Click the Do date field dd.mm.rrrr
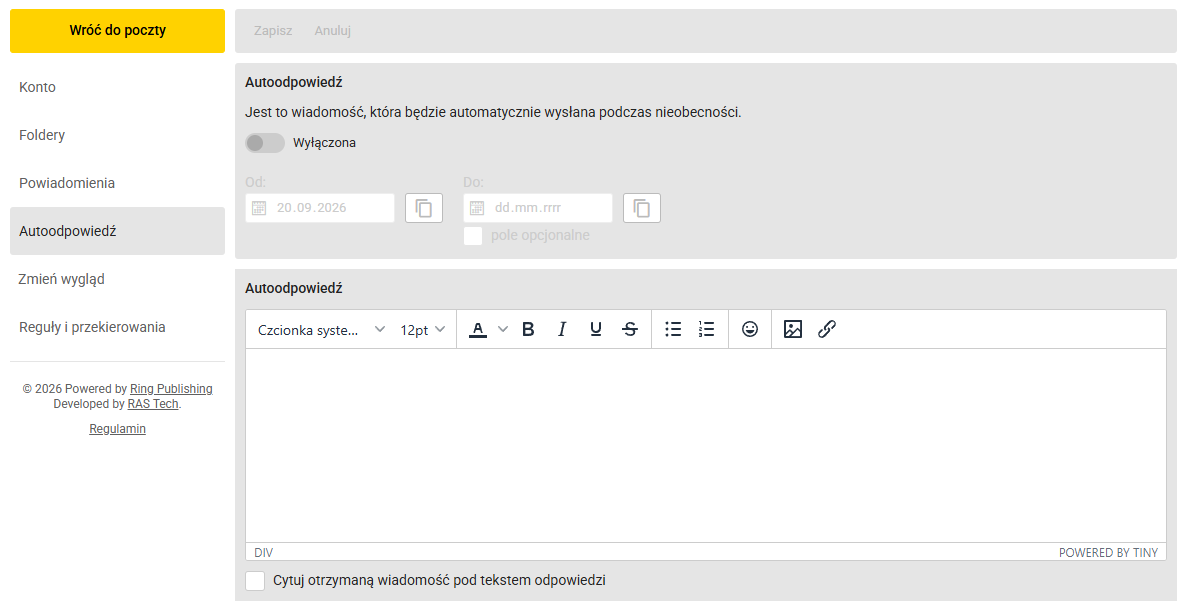The image size is (1182, 615). point(537,208)
